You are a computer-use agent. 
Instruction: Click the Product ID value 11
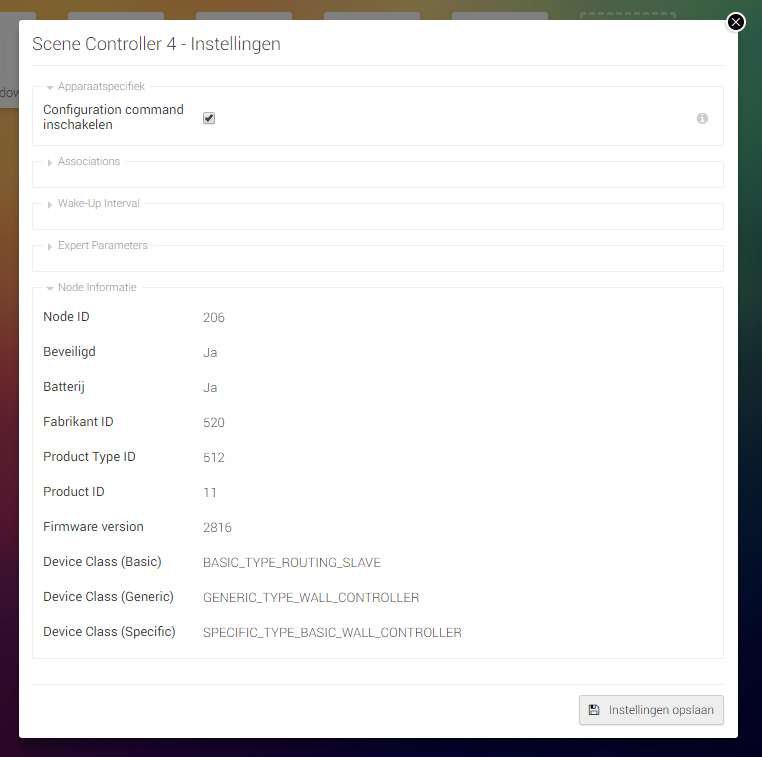click(x=210, y=492)
